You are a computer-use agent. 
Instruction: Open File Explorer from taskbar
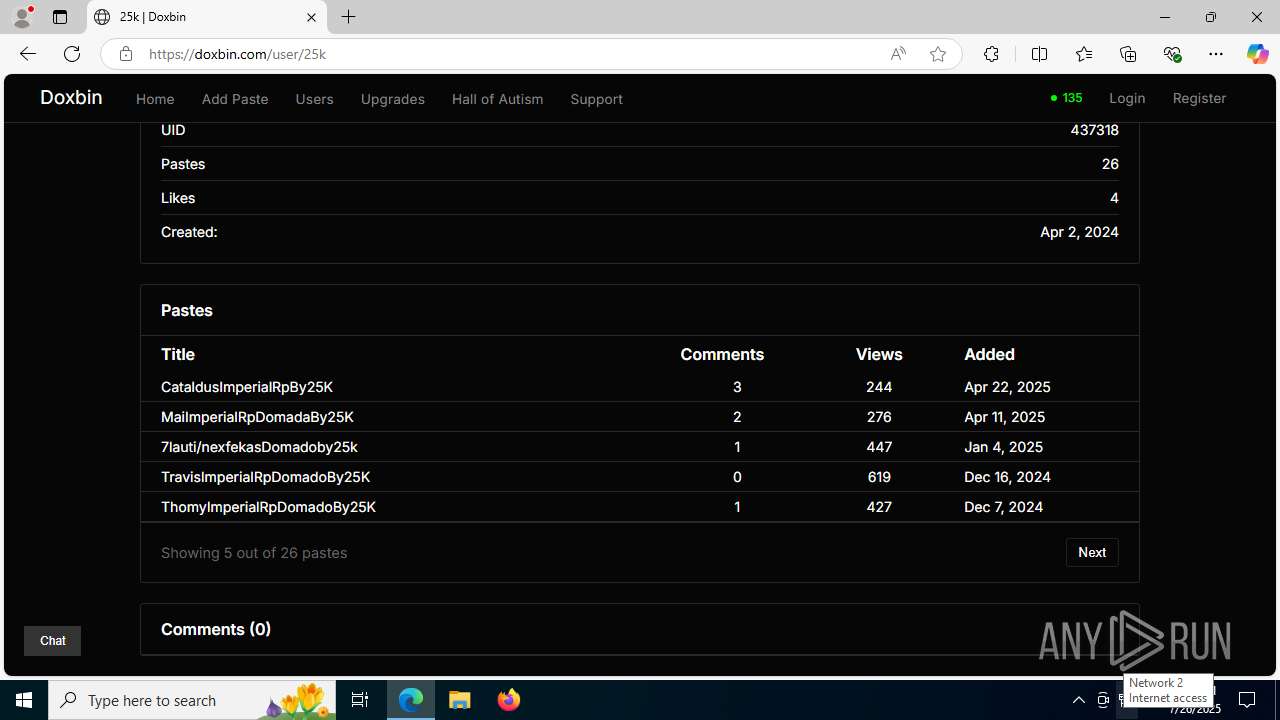pos(460,700)
